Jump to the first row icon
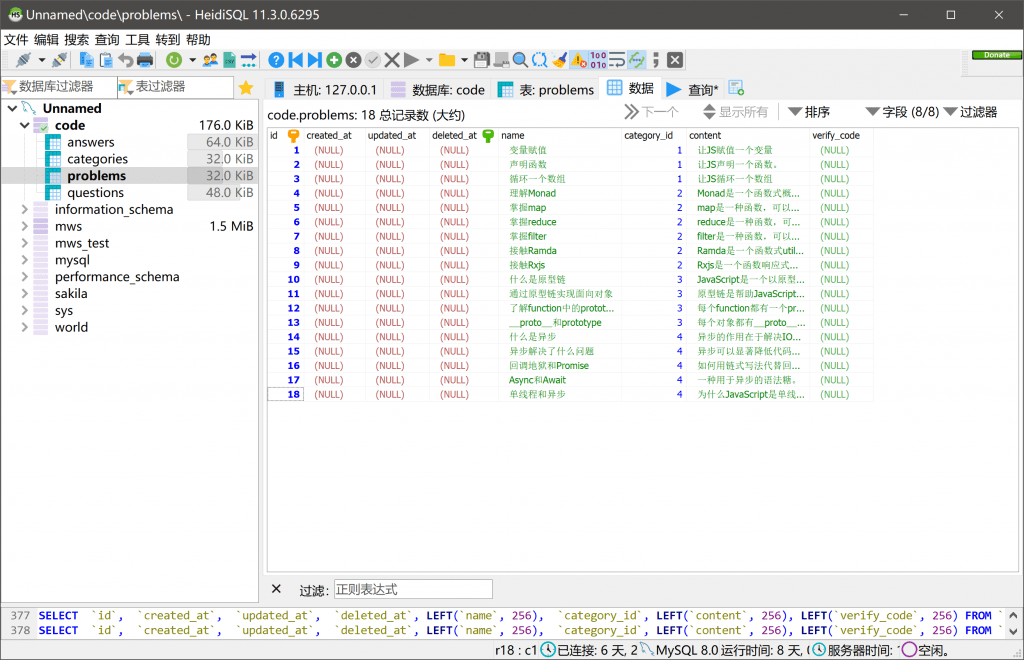1024x660 pixels. pos(296,60)
